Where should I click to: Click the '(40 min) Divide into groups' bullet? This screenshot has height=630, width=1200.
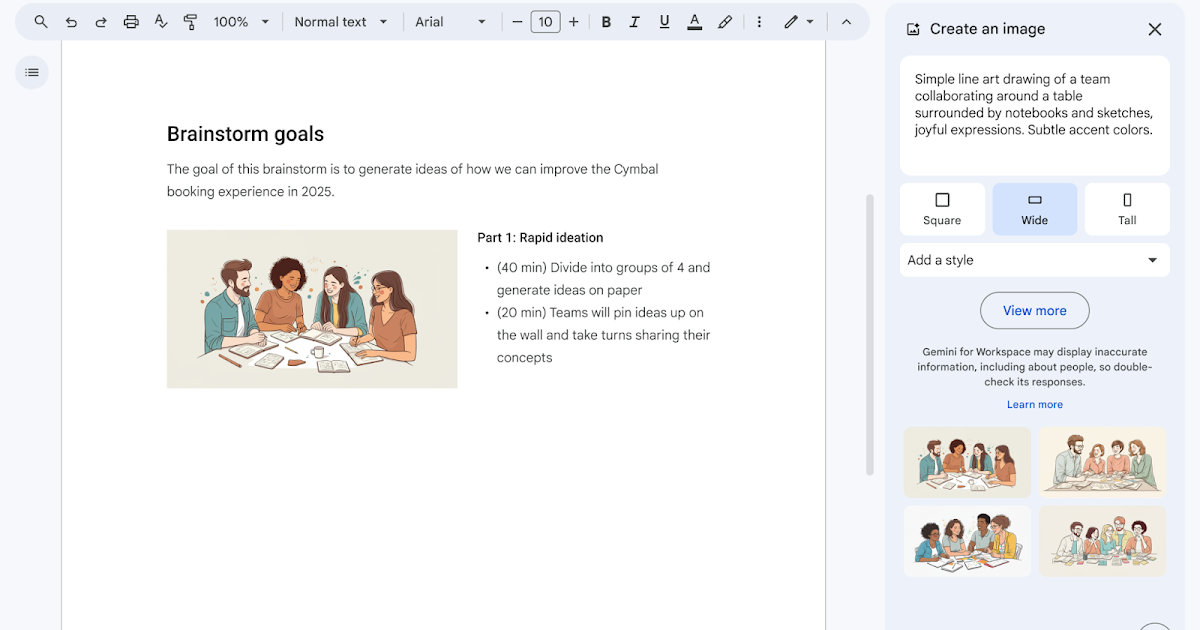pos(604,279)
